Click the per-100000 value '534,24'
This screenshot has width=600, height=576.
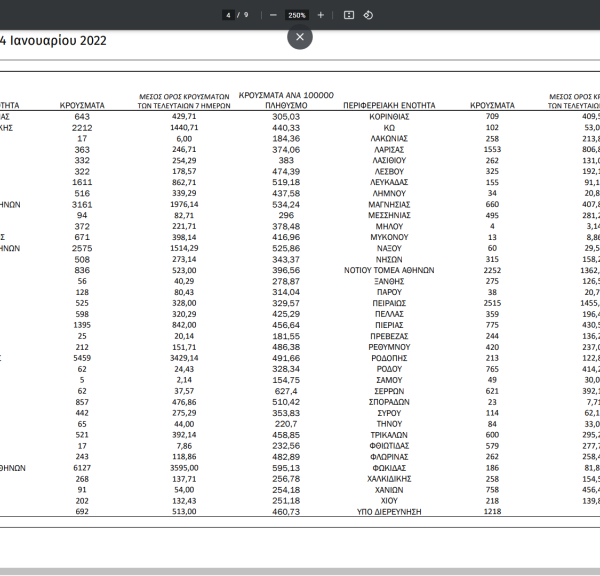(x=286, y=204)
